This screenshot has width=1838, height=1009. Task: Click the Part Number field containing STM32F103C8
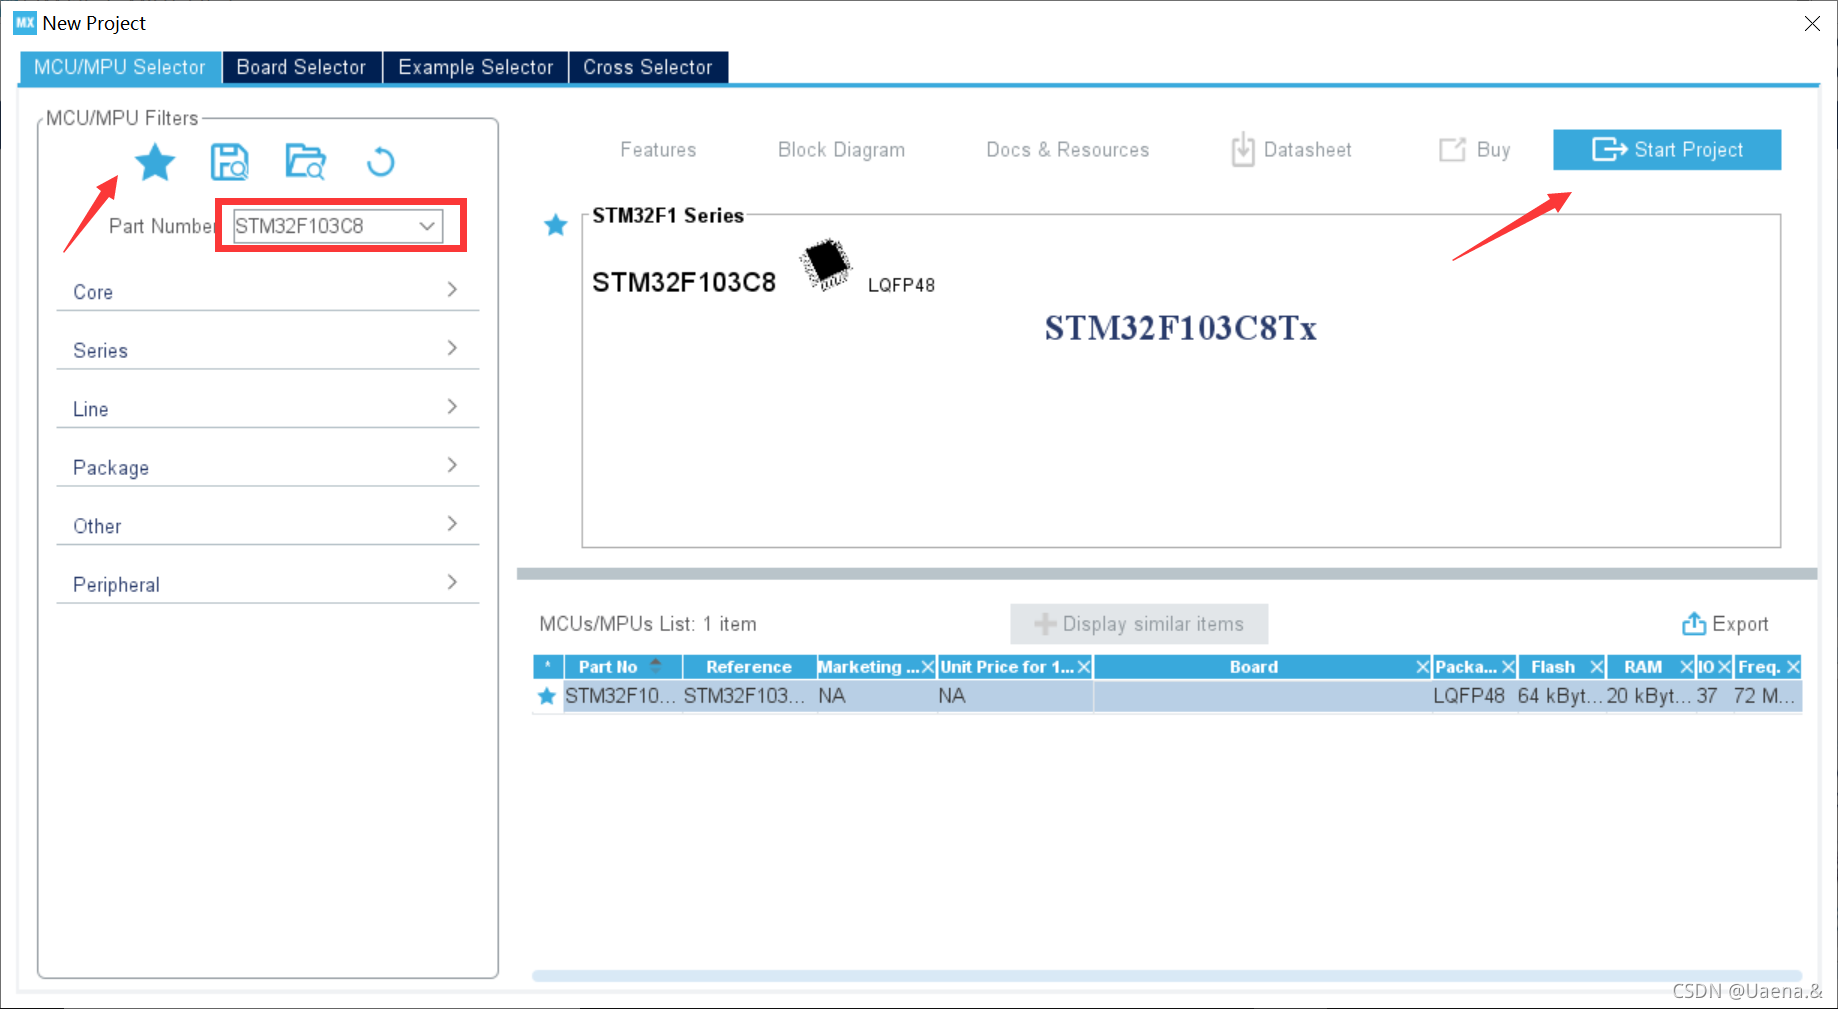point(338,226)
